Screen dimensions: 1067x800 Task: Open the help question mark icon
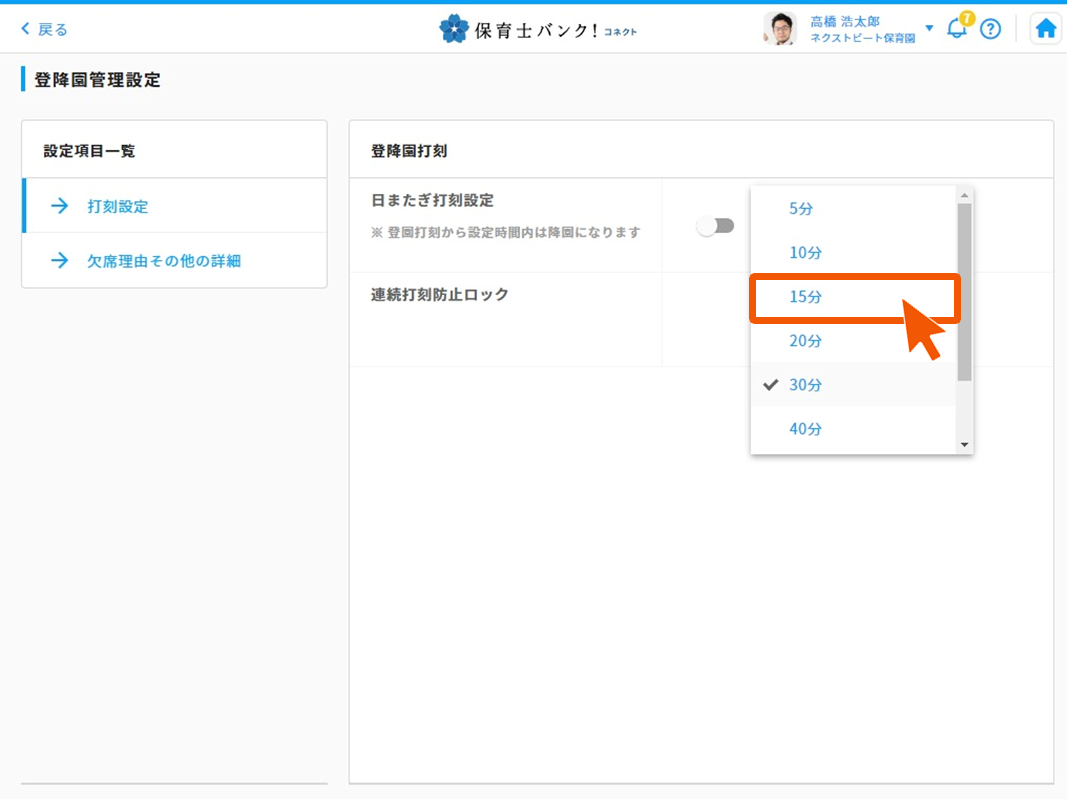(x=990, y=29)
